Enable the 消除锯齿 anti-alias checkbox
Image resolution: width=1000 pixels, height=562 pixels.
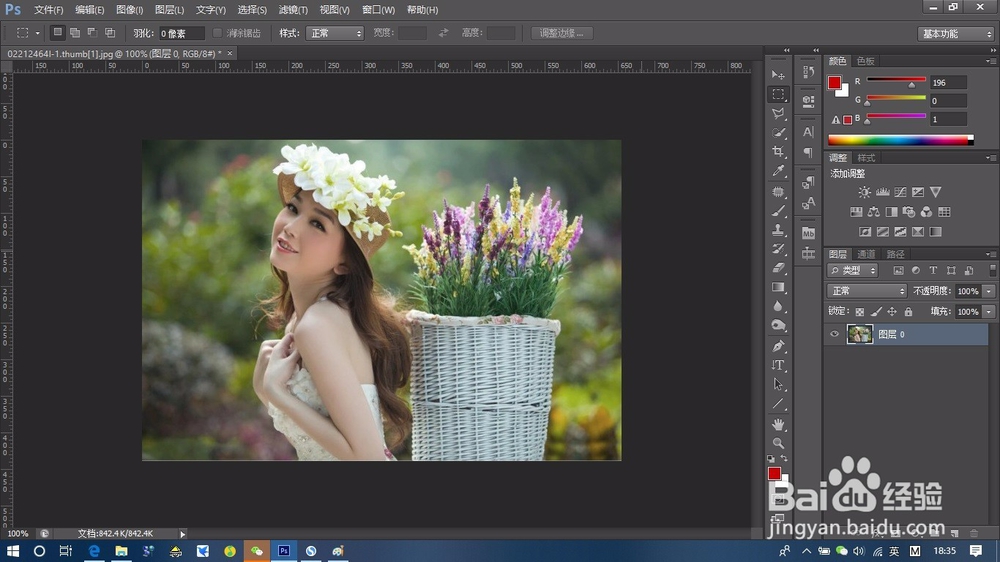coord(218,33)
